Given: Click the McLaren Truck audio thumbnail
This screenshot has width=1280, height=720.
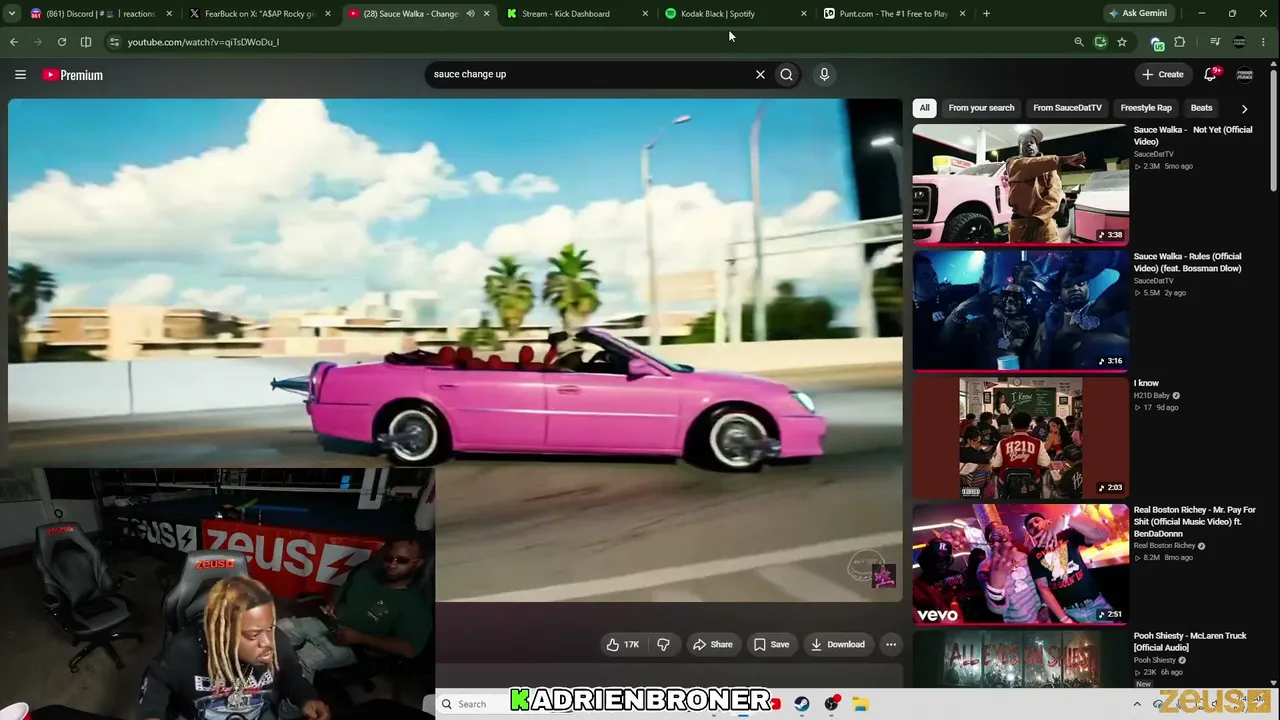Looking at the screenshot, I should click(1021, 659).
